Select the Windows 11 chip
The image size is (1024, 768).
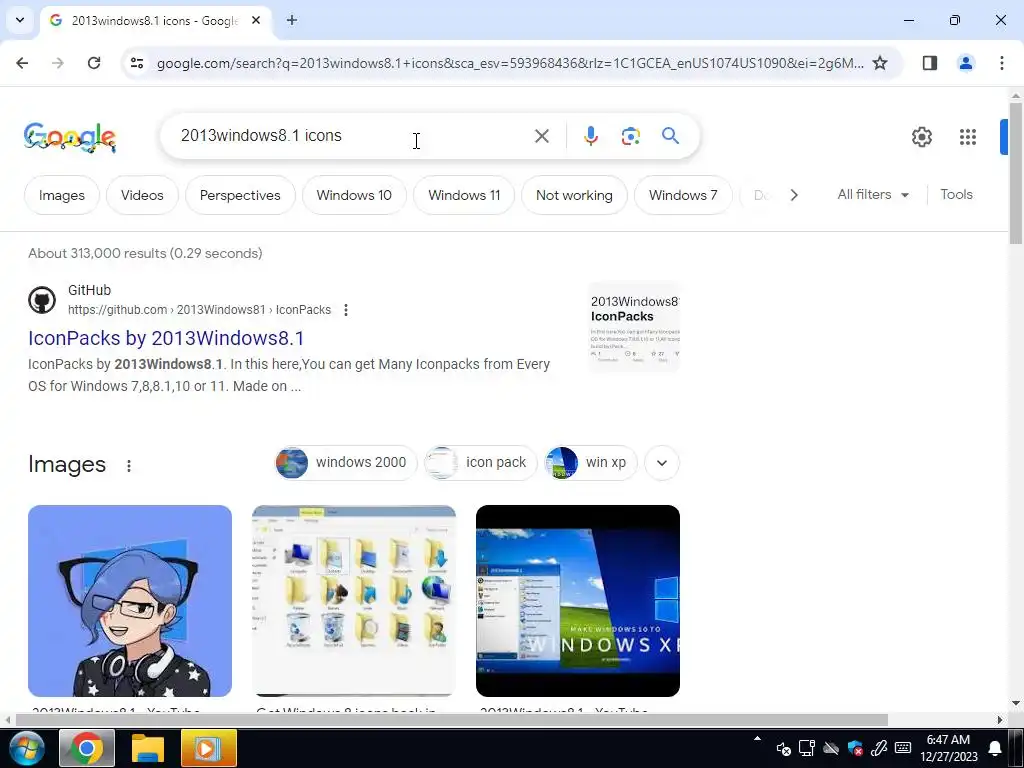coord(464,195)
